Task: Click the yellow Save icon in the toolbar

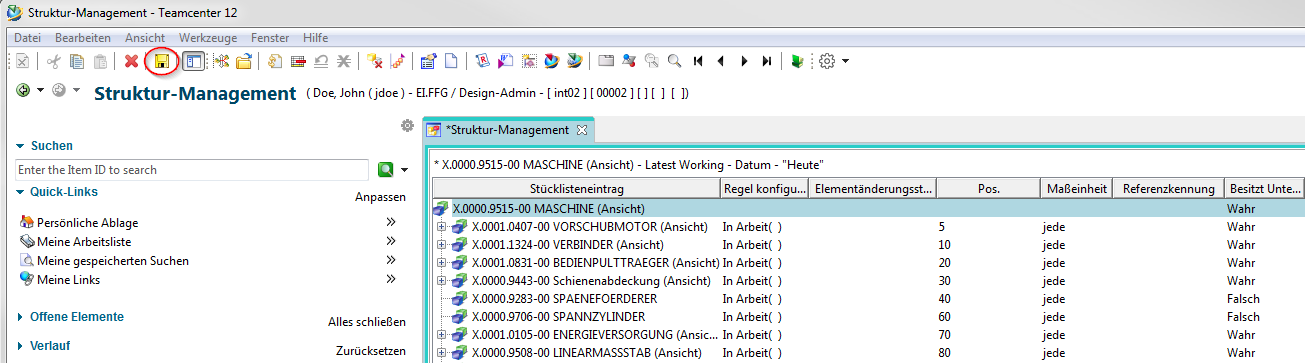Action: tap(161, 62)
